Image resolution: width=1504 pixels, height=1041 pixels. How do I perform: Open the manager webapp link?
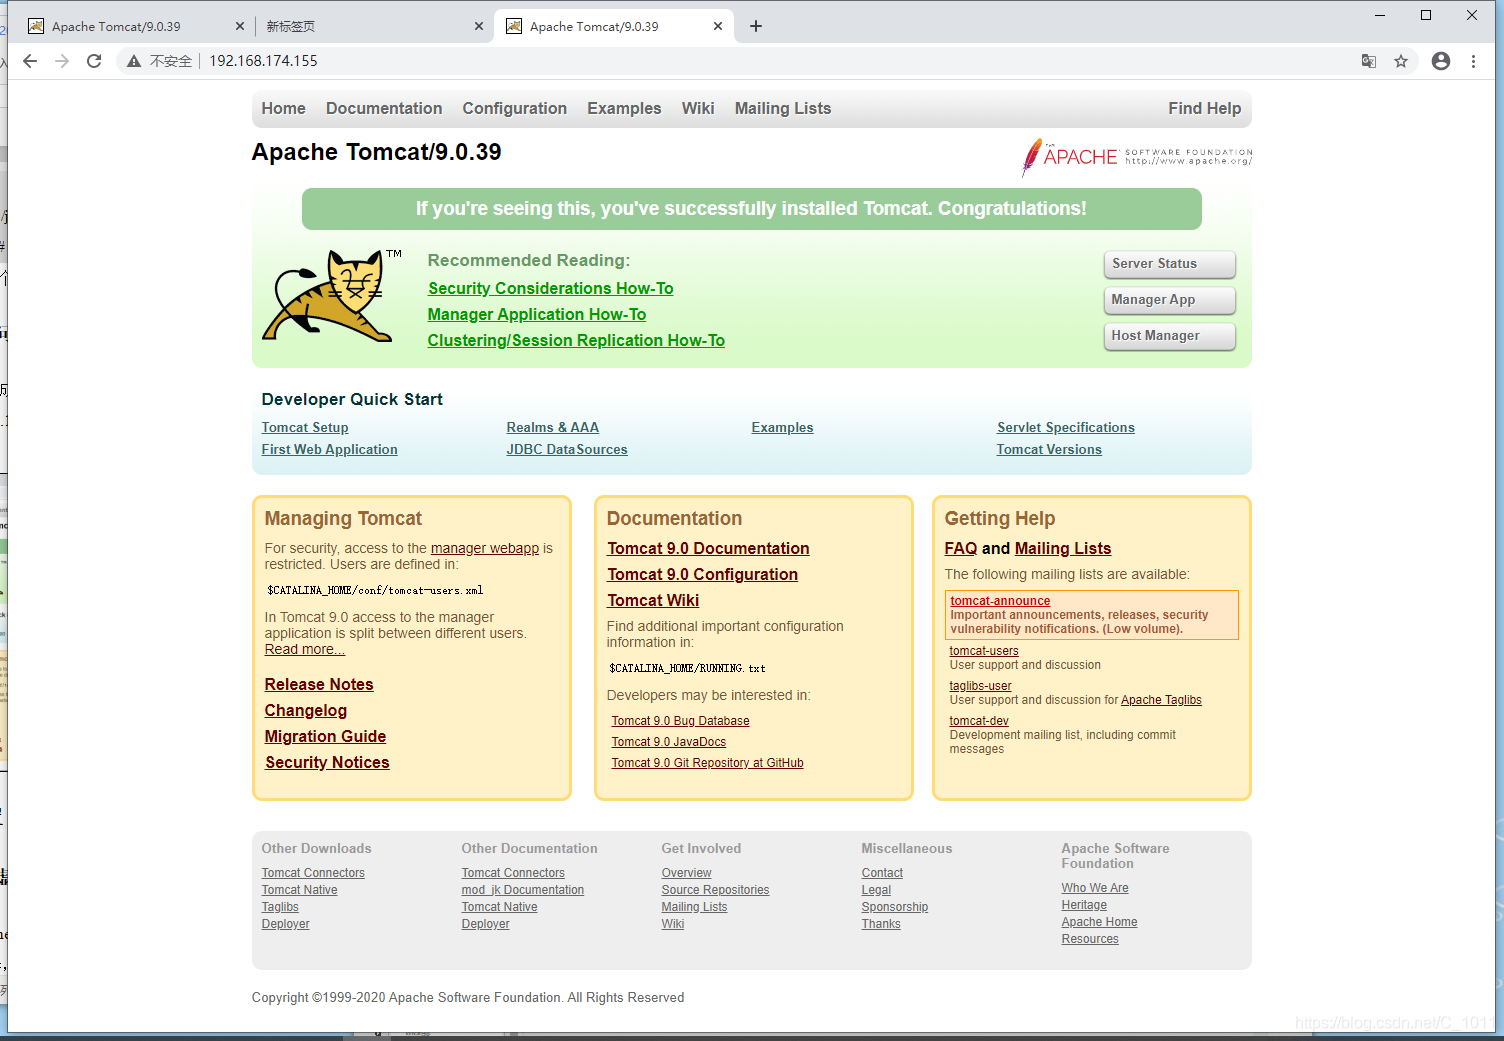pyautogui.click(x=485, y=548)
